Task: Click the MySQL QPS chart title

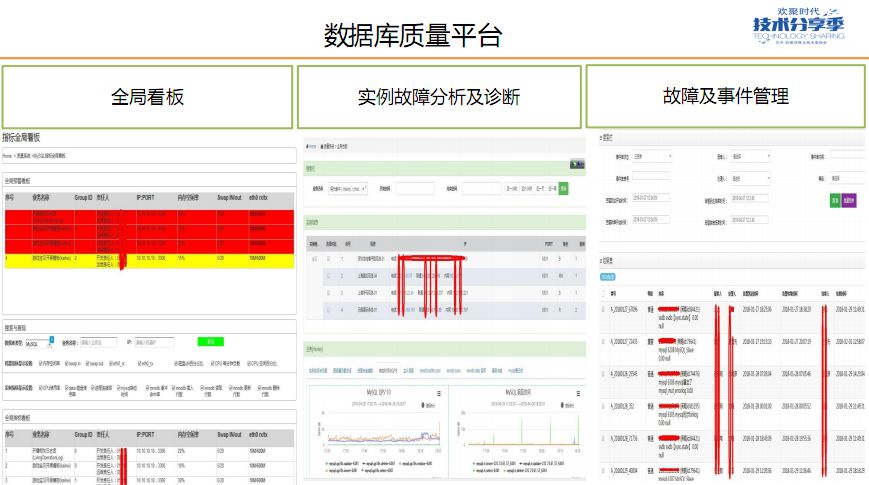Action: [379, 392]
